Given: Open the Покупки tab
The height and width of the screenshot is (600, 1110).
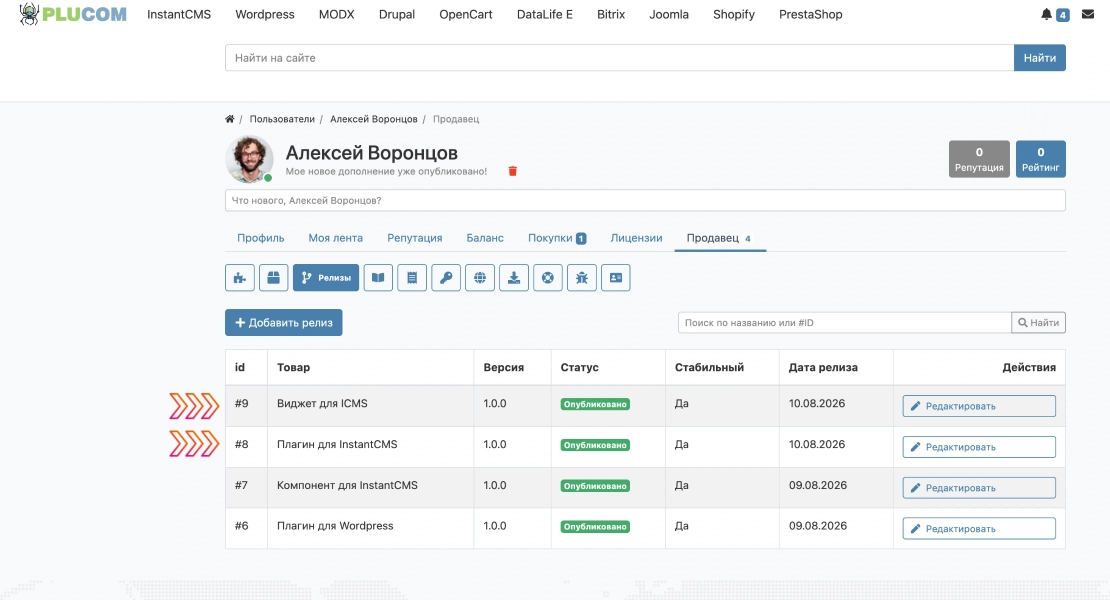Looking at the screenshot, I should point(557,238).
